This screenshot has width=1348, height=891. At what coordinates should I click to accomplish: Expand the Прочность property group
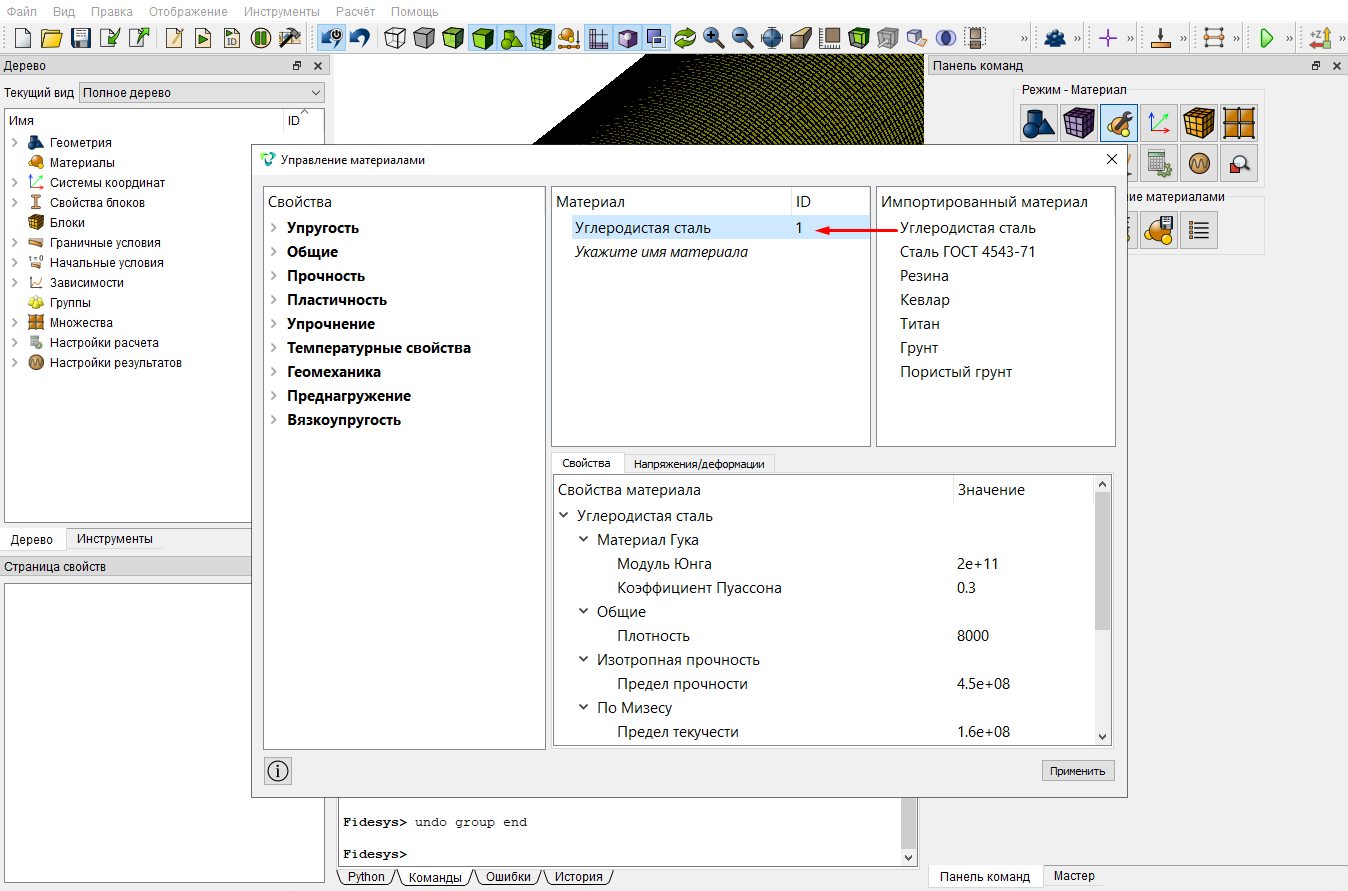pos(274,276)
